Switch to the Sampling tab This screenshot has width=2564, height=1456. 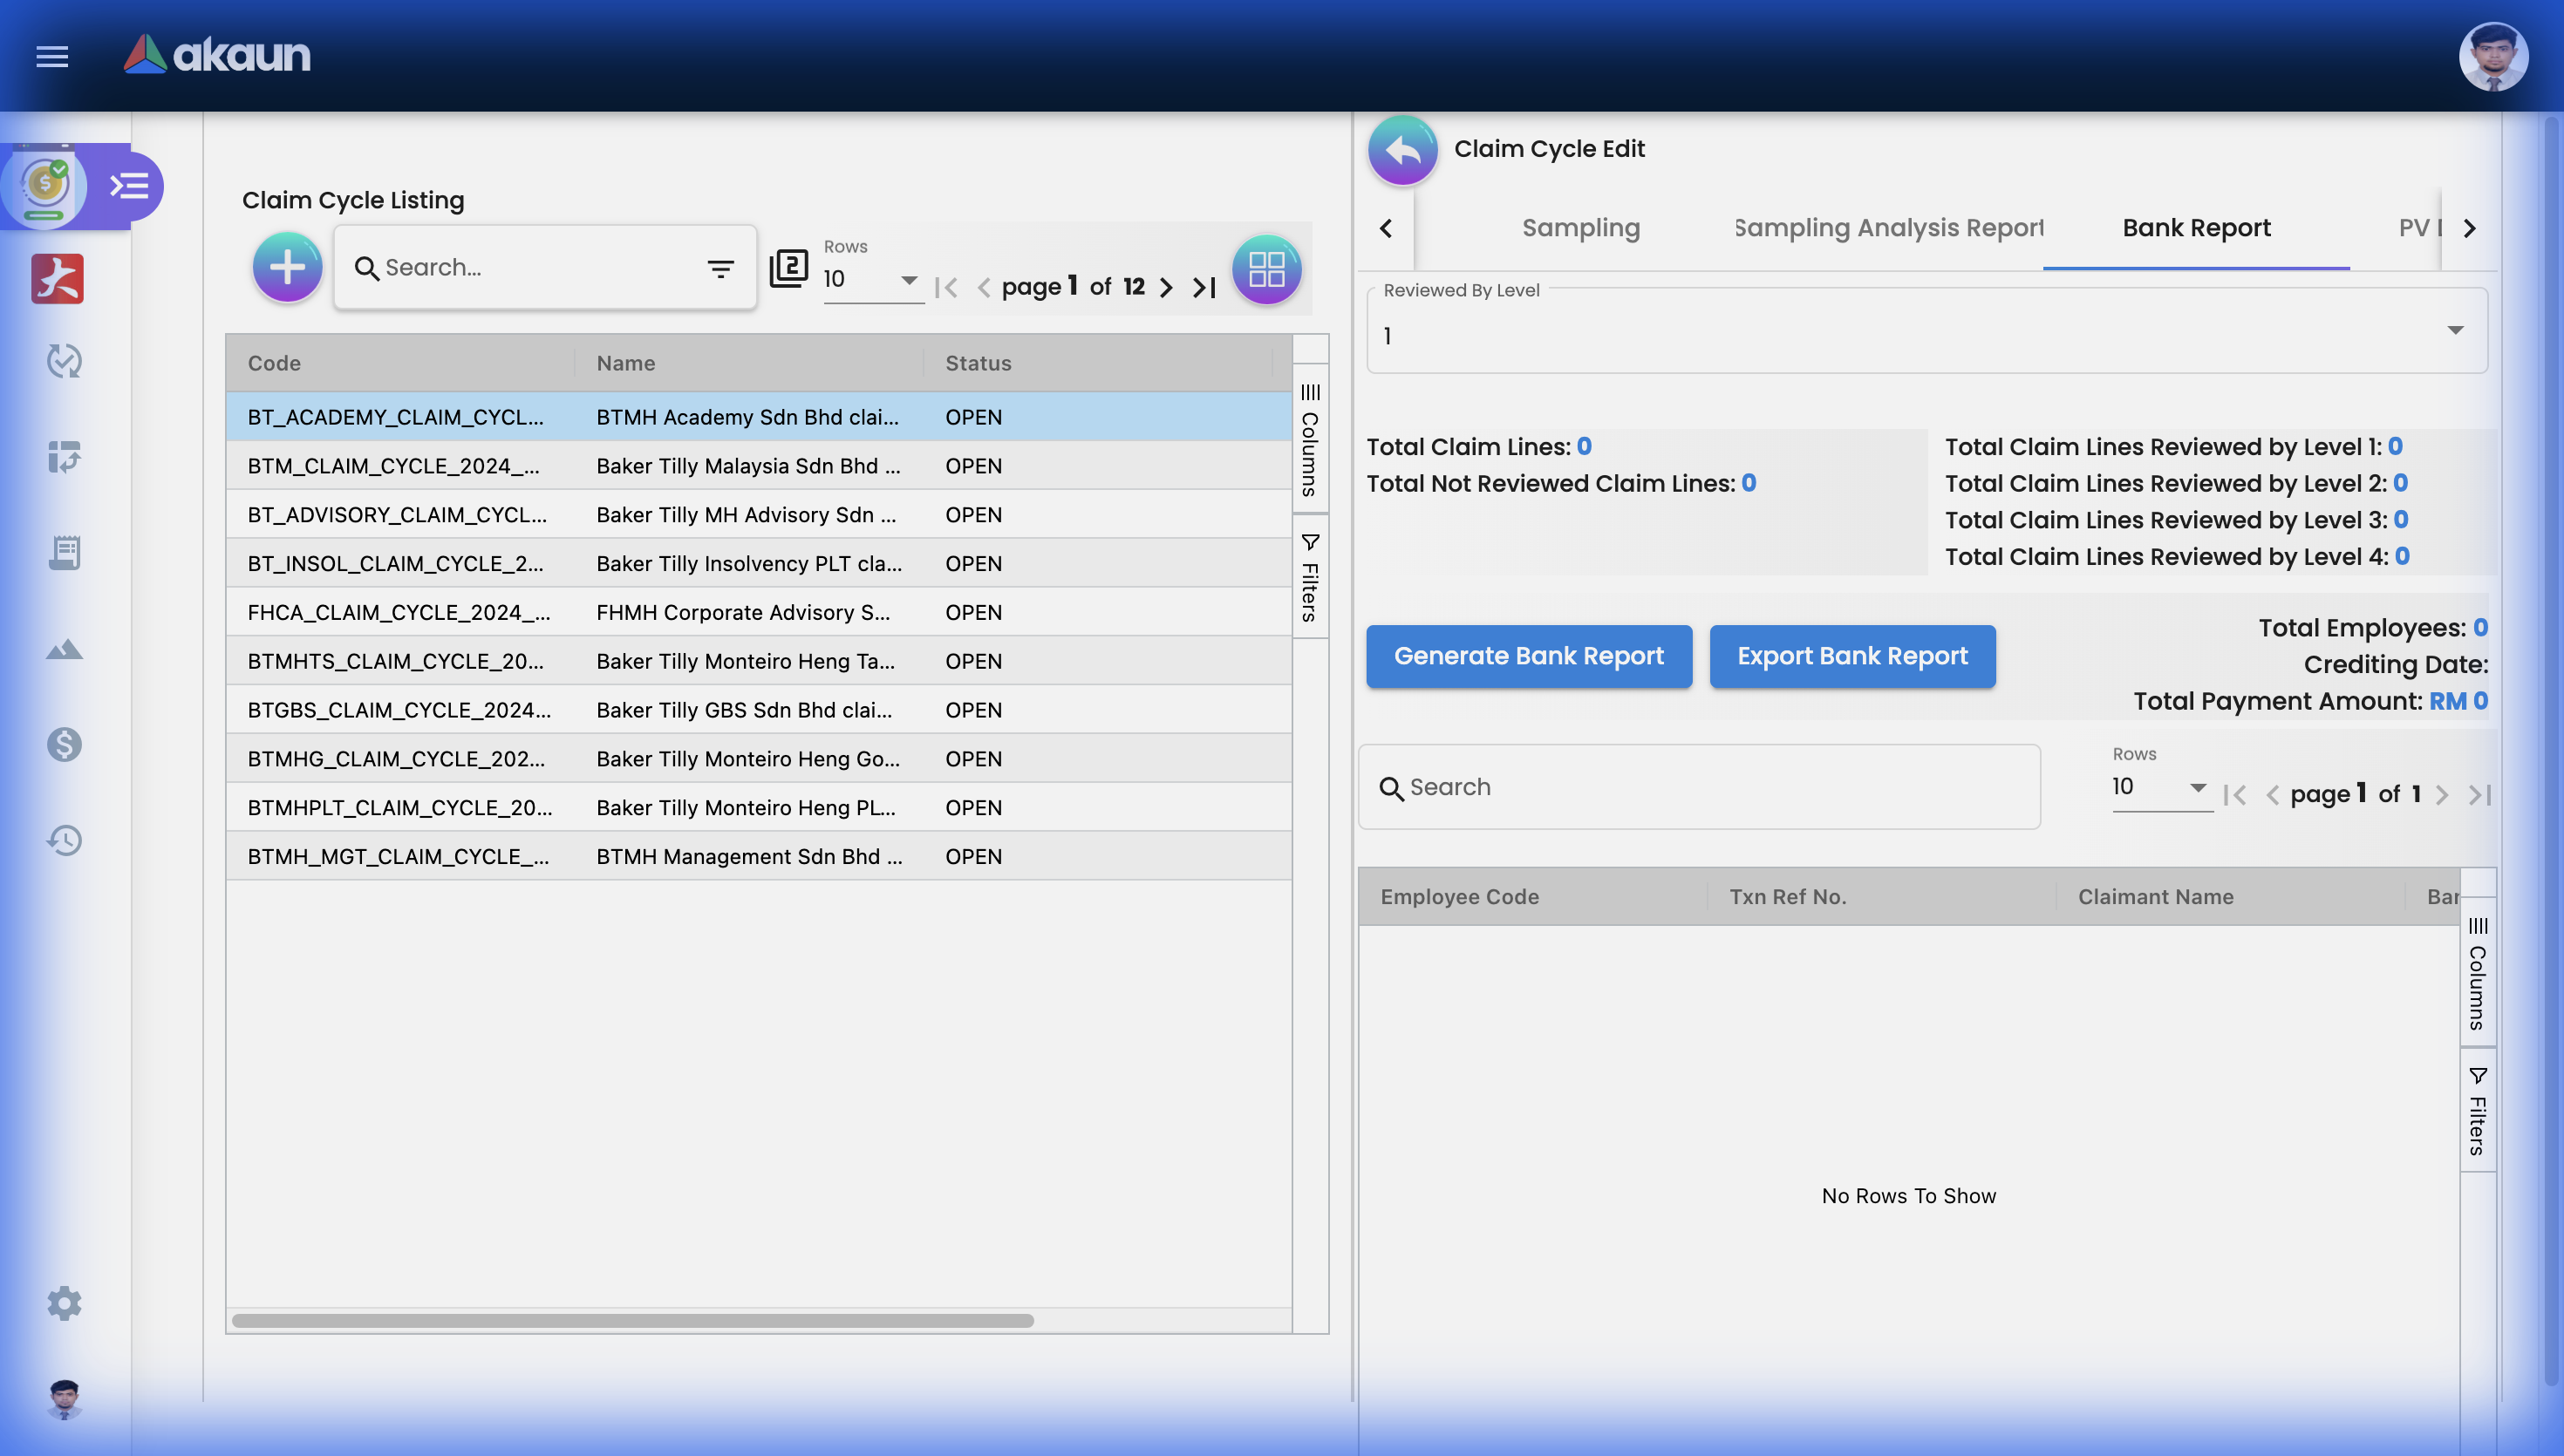1580,228
